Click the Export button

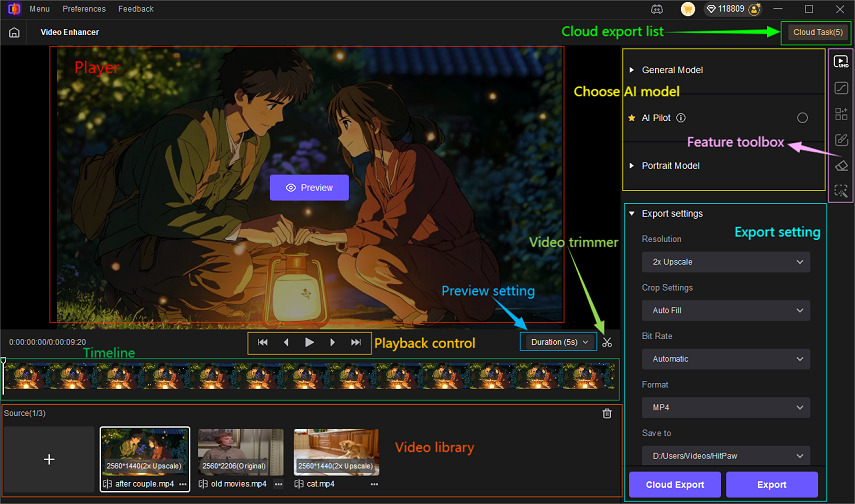[x=772, y=484]
